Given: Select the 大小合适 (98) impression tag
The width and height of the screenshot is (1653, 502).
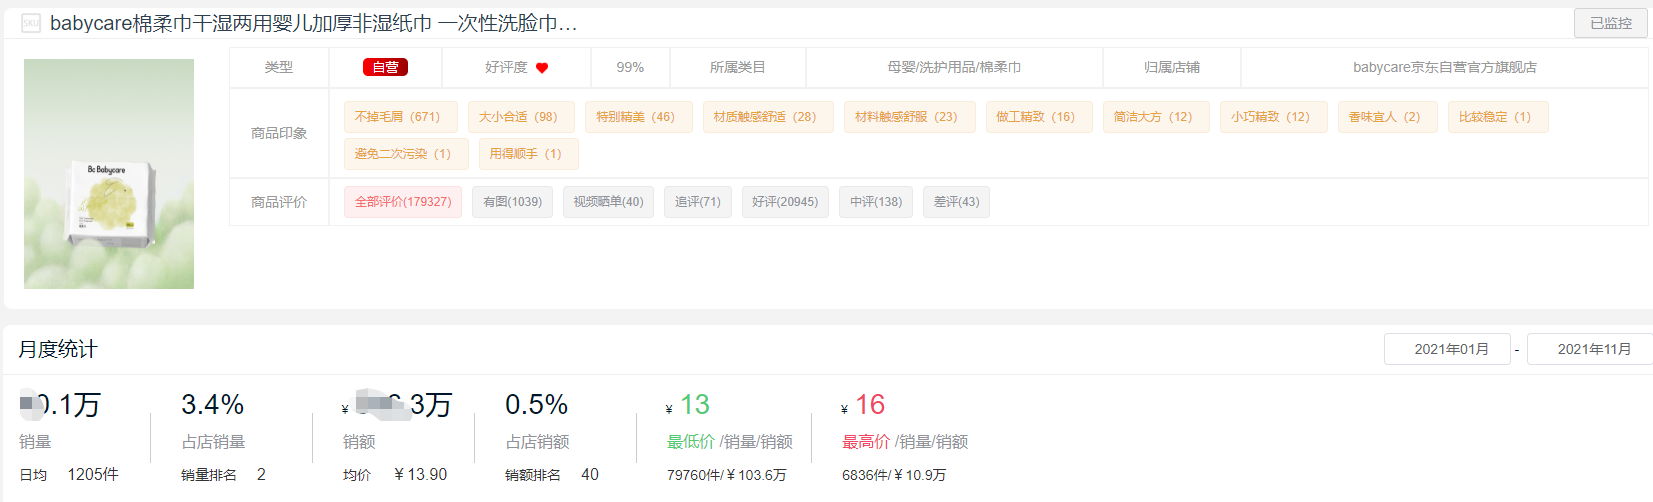Looking at the screenshot, I should click(521, 117).
